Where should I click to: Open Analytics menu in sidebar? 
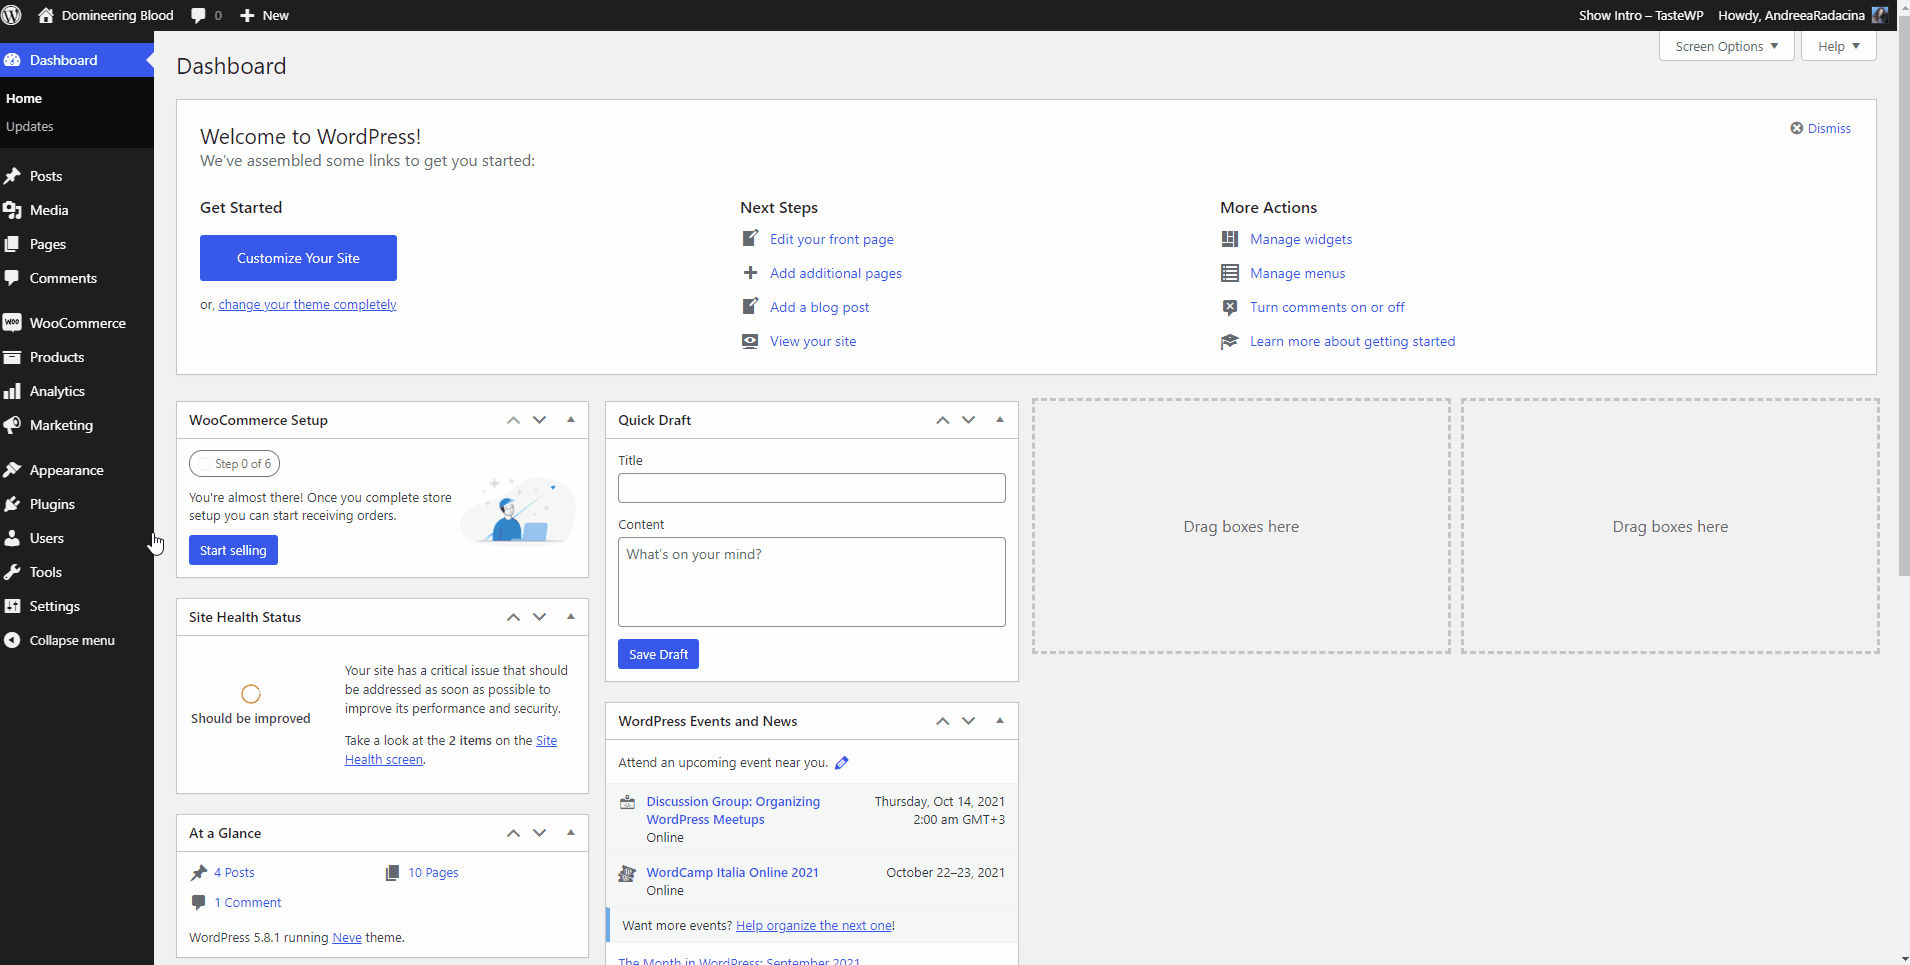(77, 391)
